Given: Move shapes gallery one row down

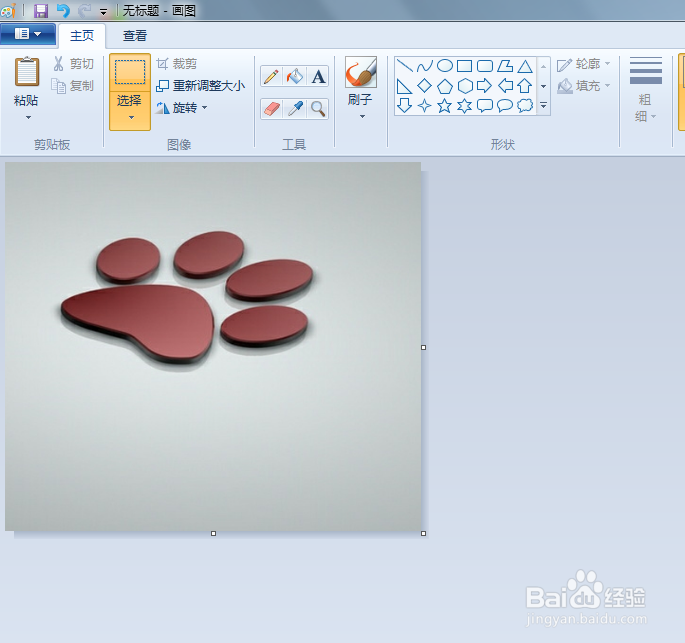Looking at the screenshot, I should click(543, 86).
